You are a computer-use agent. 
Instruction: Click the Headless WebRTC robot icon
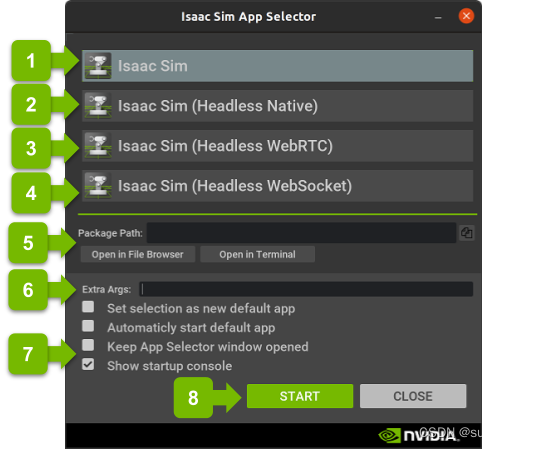pos(98,146)
